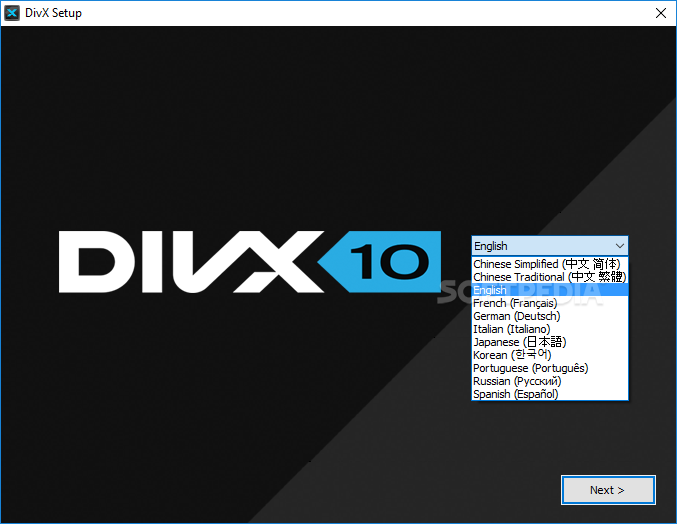Viewport: 677px width, 524px height.
Task: Select Italian (Italiano) language option
Action: (x=550, y=329)
